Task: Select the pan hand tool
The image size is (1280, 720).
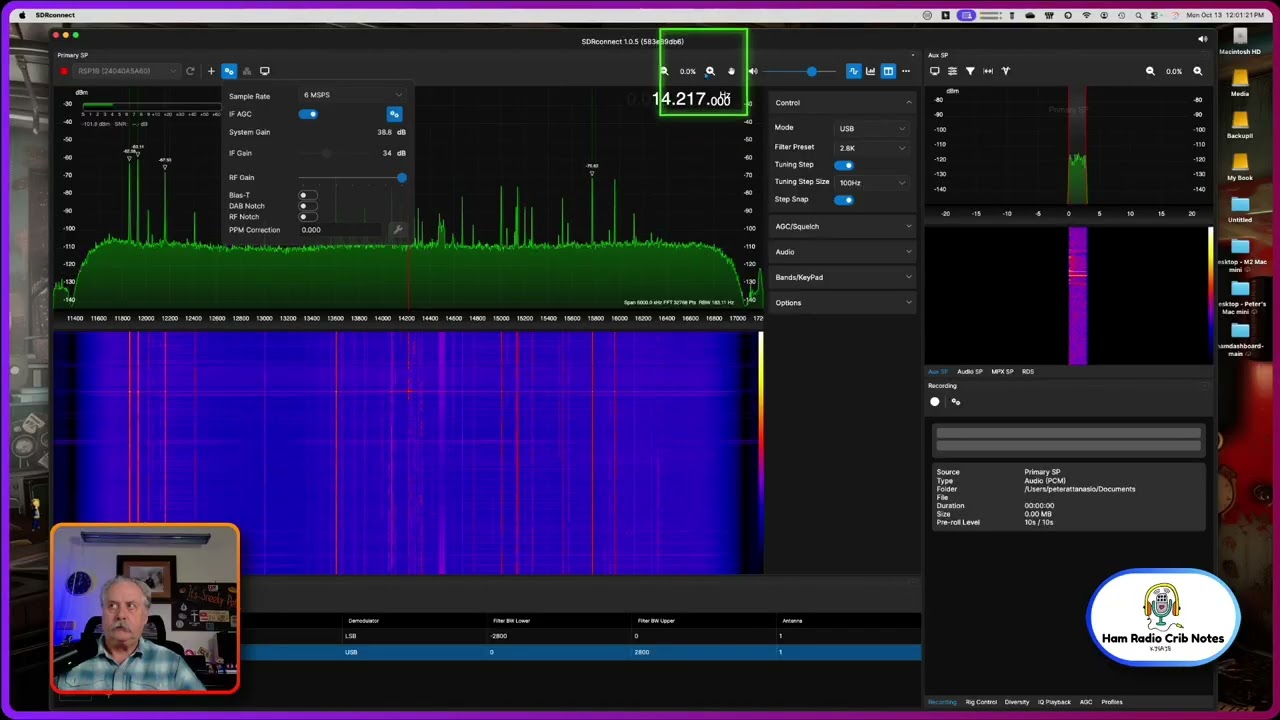Action: (x=731, y=71)
